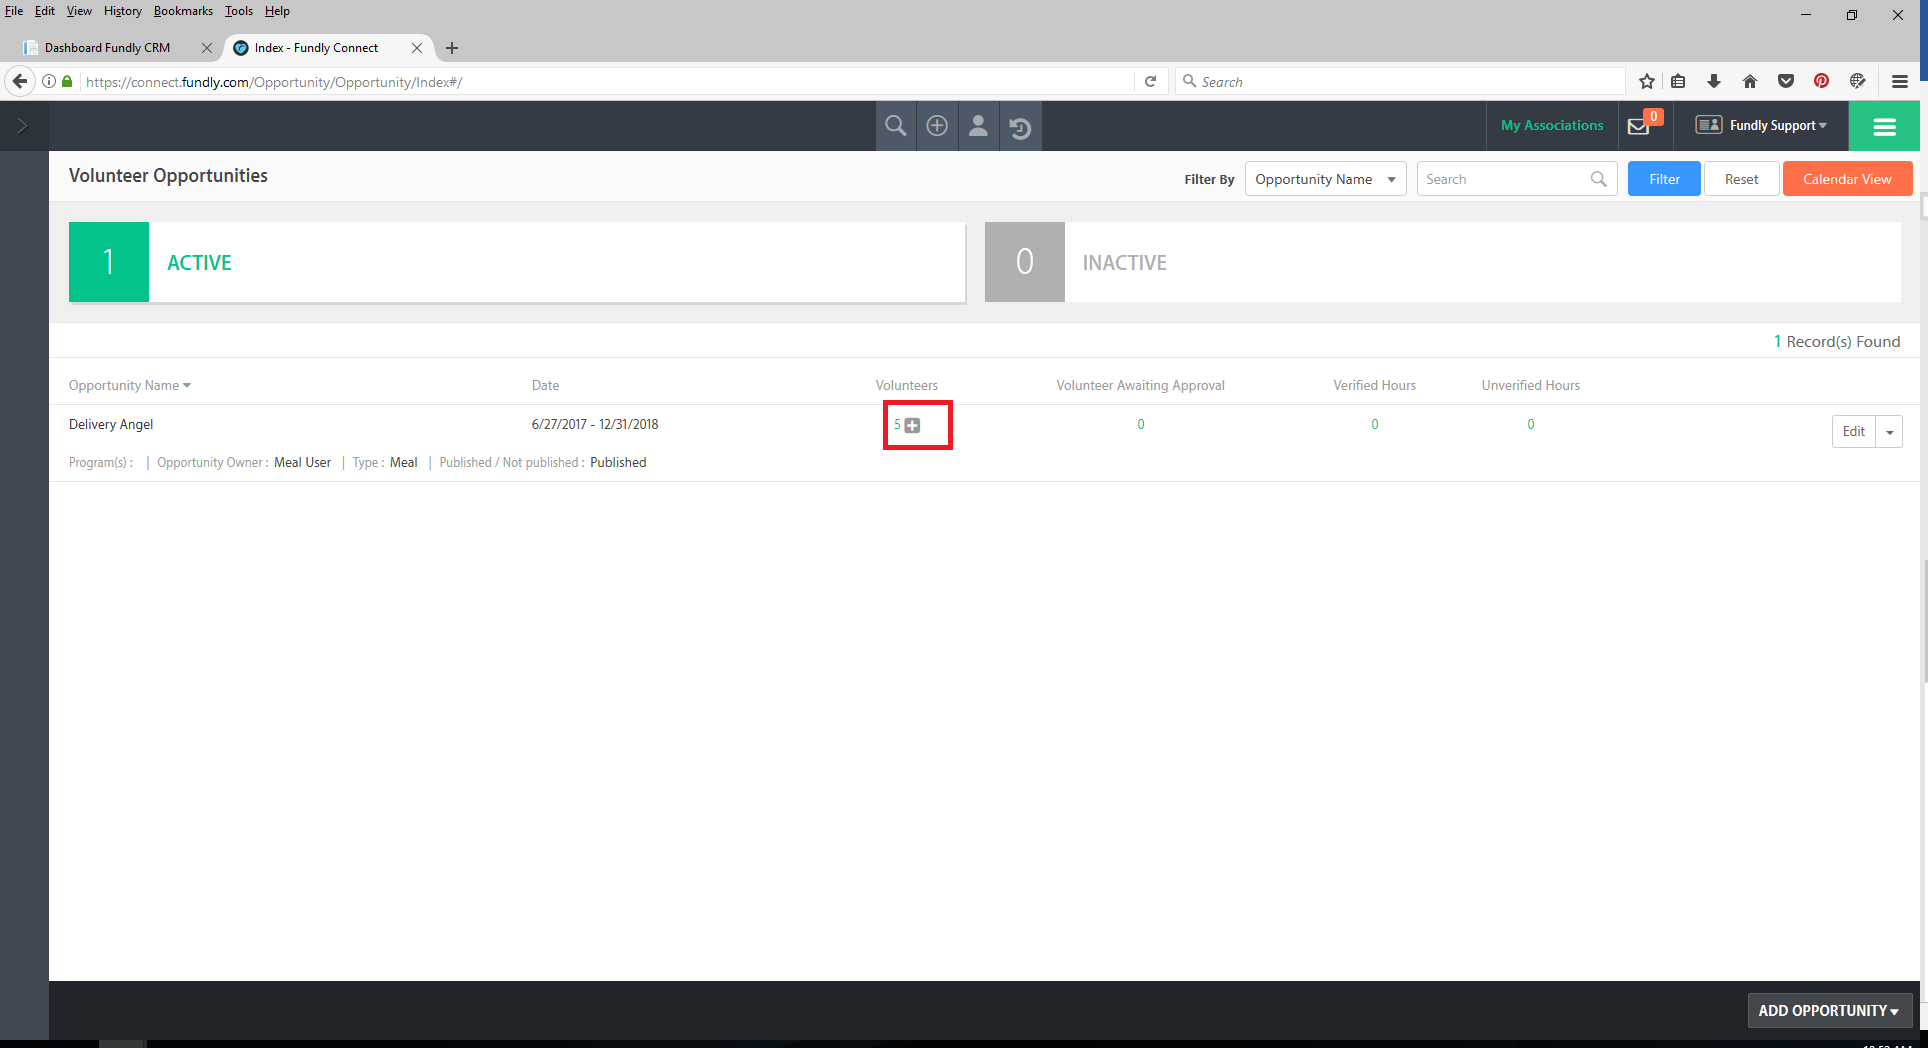Click the browser back arrow
This screenshot has width=1928, height=1048.
[x=20, y=81]
